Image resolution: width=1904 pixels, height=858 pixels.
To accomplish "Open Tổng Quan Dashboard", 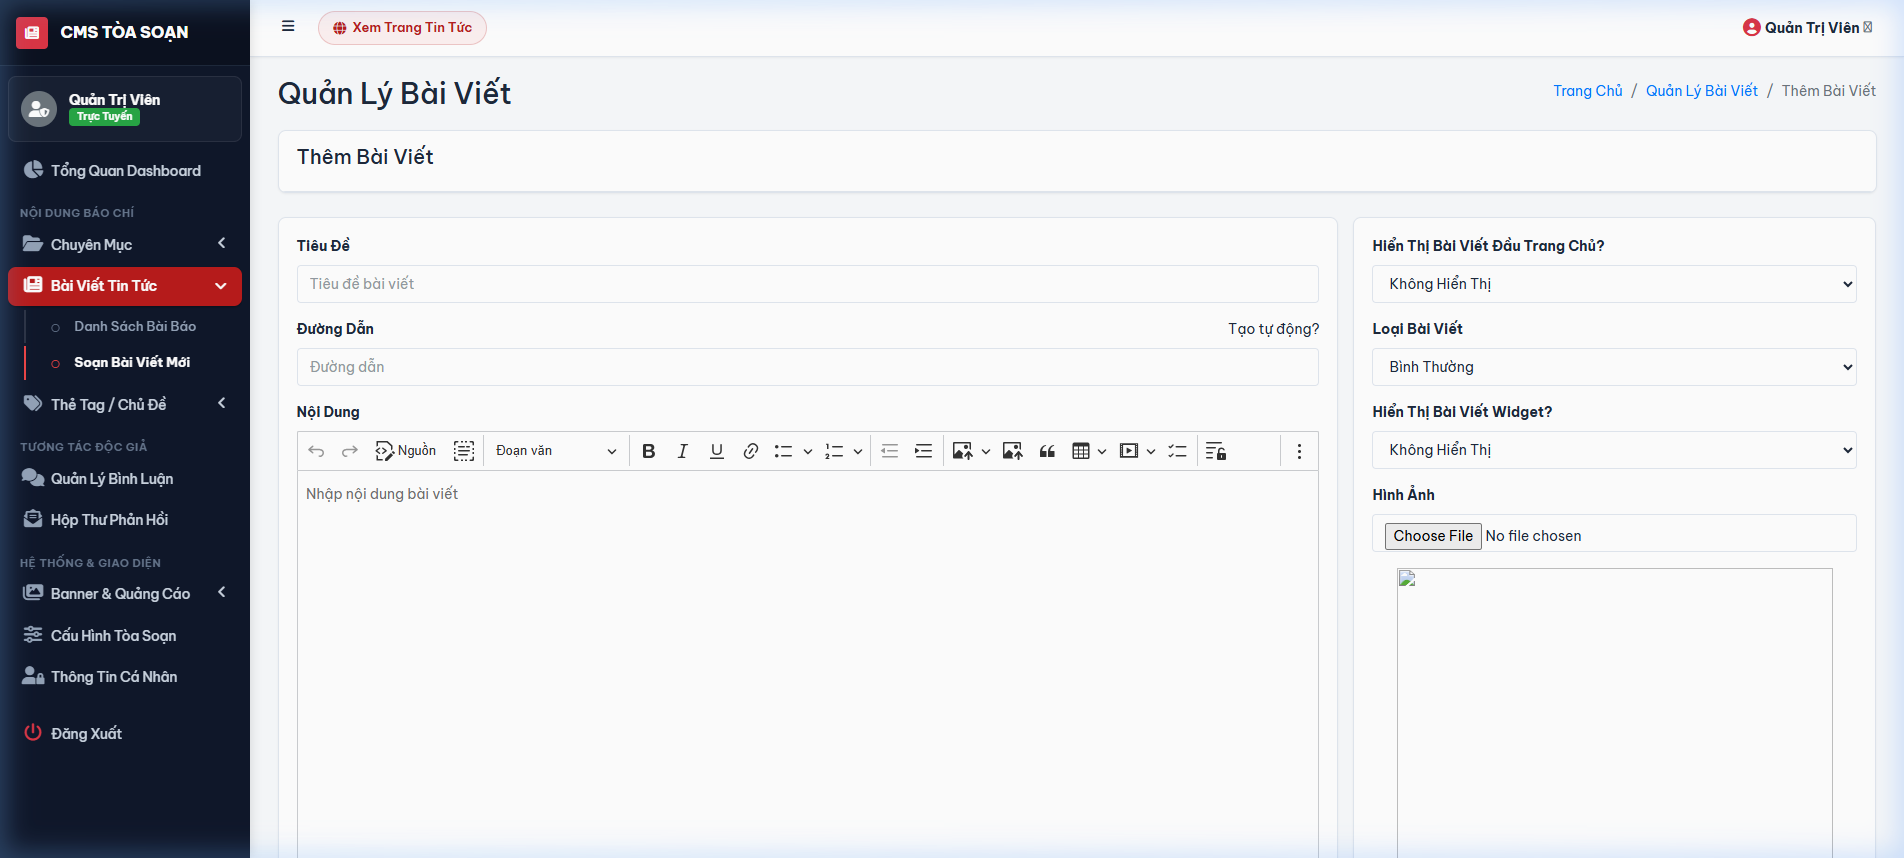I will 125,171.
